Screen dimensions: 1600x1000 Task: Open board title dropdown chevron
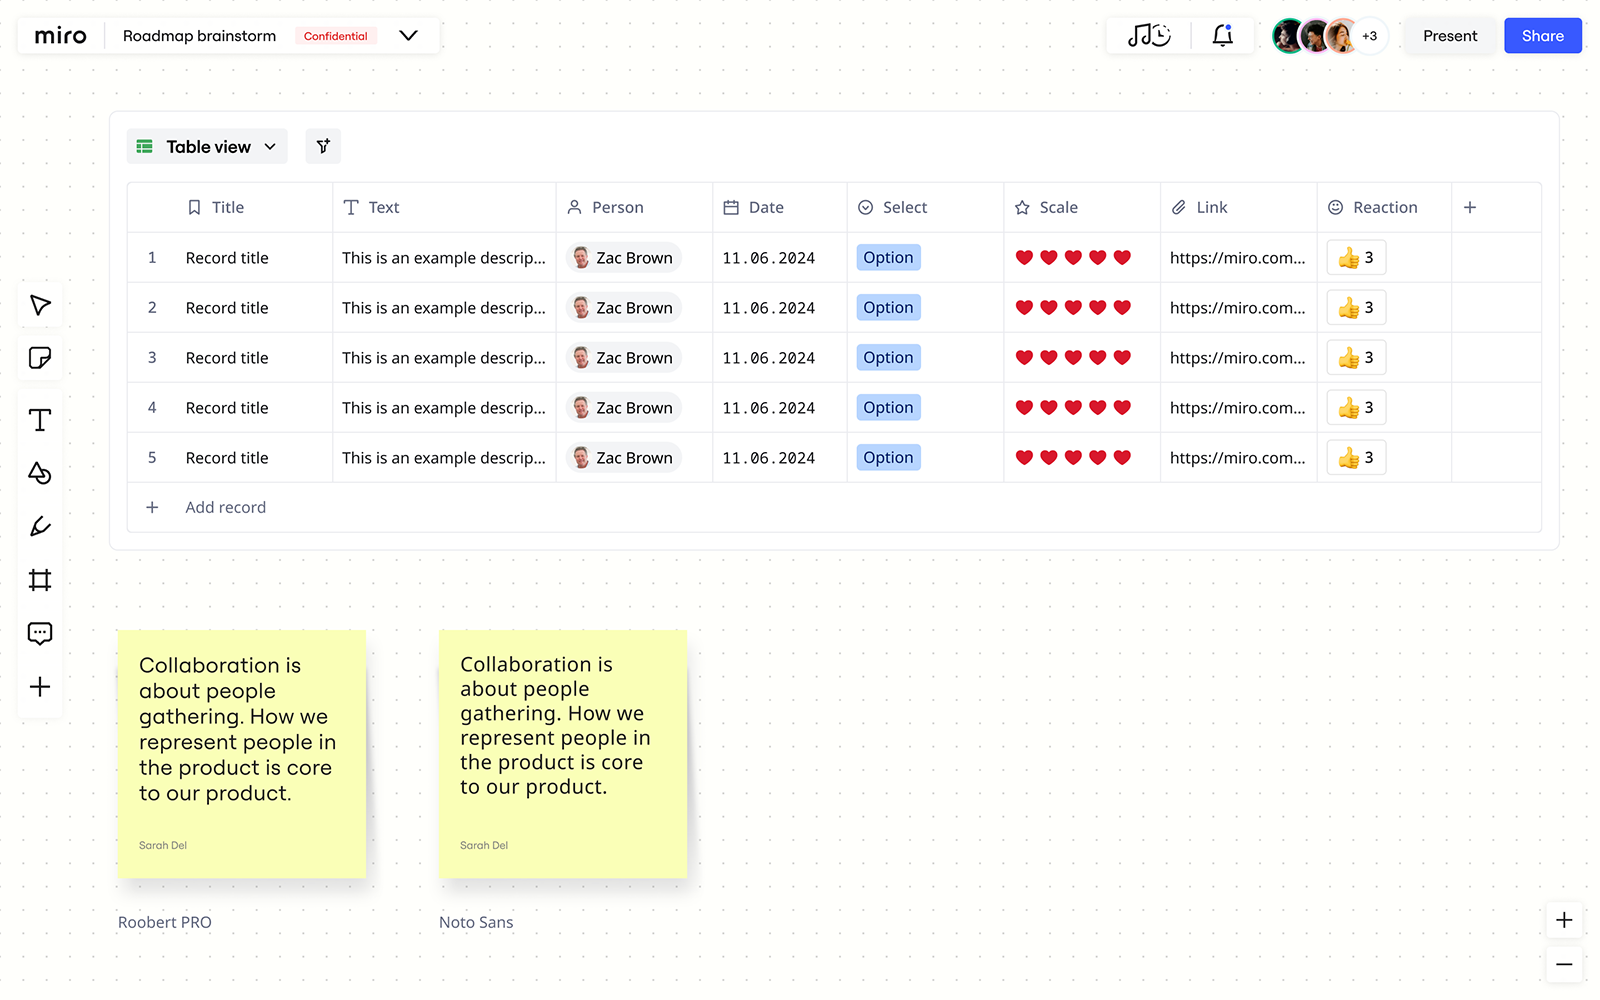[408, 36]
